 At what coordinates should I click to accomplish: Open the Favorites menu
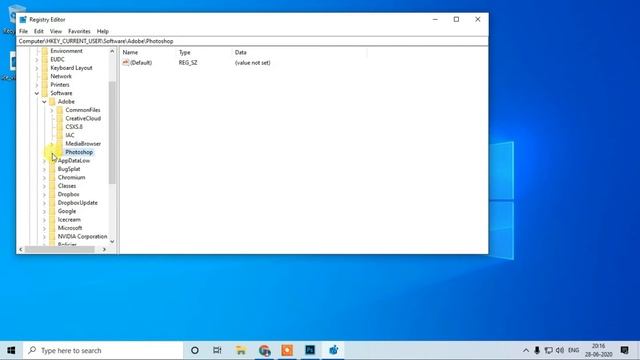(x=79, y=31)
